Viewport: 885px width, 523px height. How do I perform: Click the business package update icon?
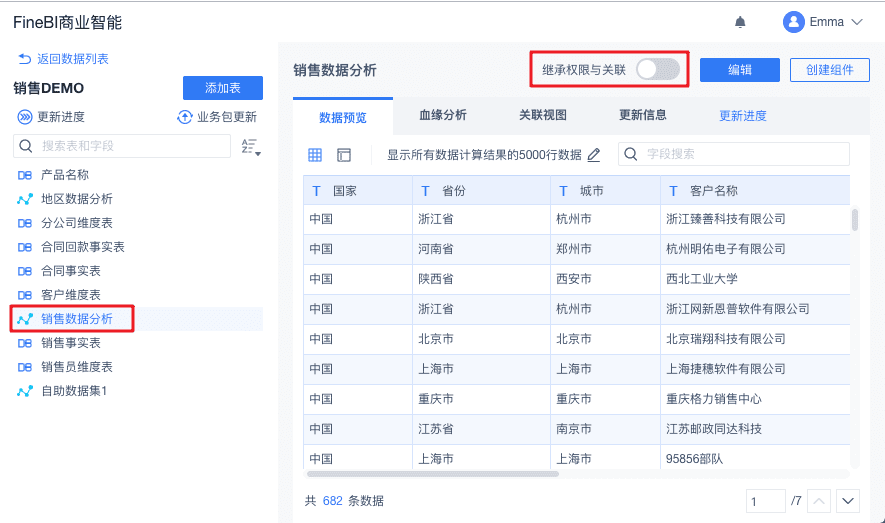pyautogui.click(x=185, y=117)
